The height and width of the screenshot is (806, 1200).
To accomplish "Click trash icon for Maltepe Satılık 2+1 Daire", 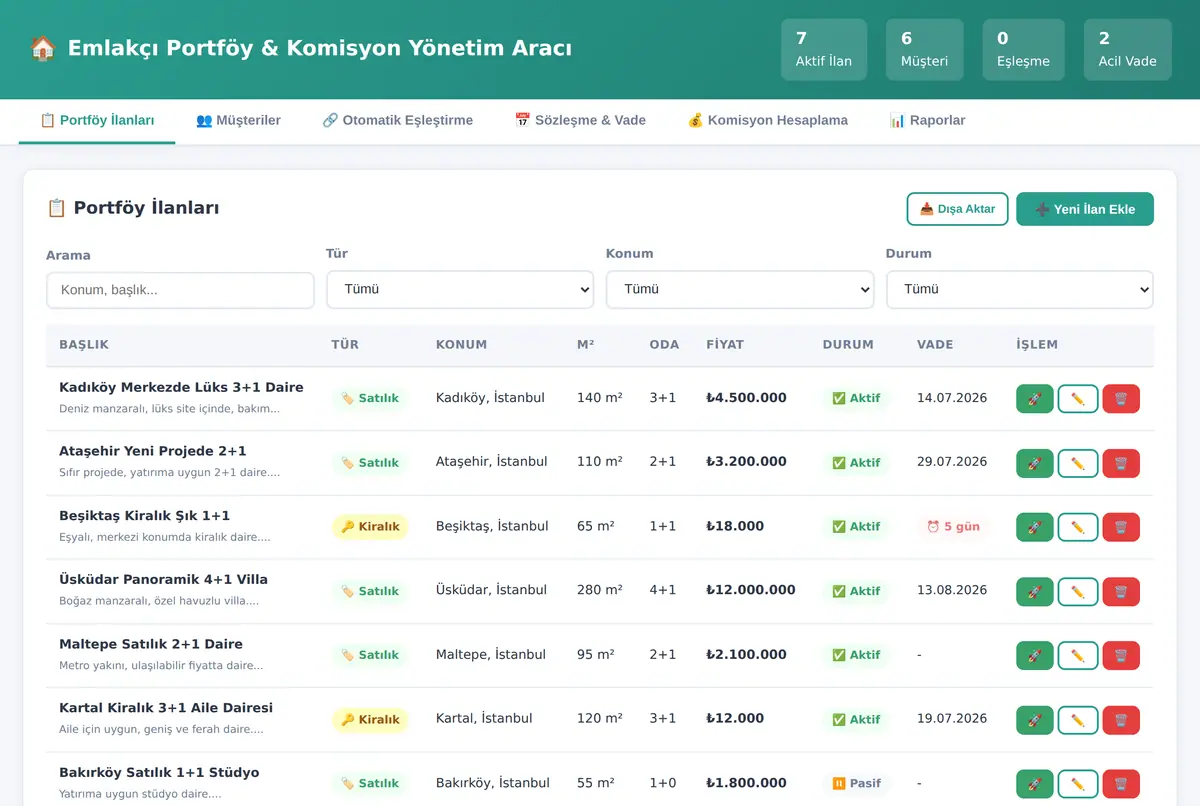I will point(1121,655).
